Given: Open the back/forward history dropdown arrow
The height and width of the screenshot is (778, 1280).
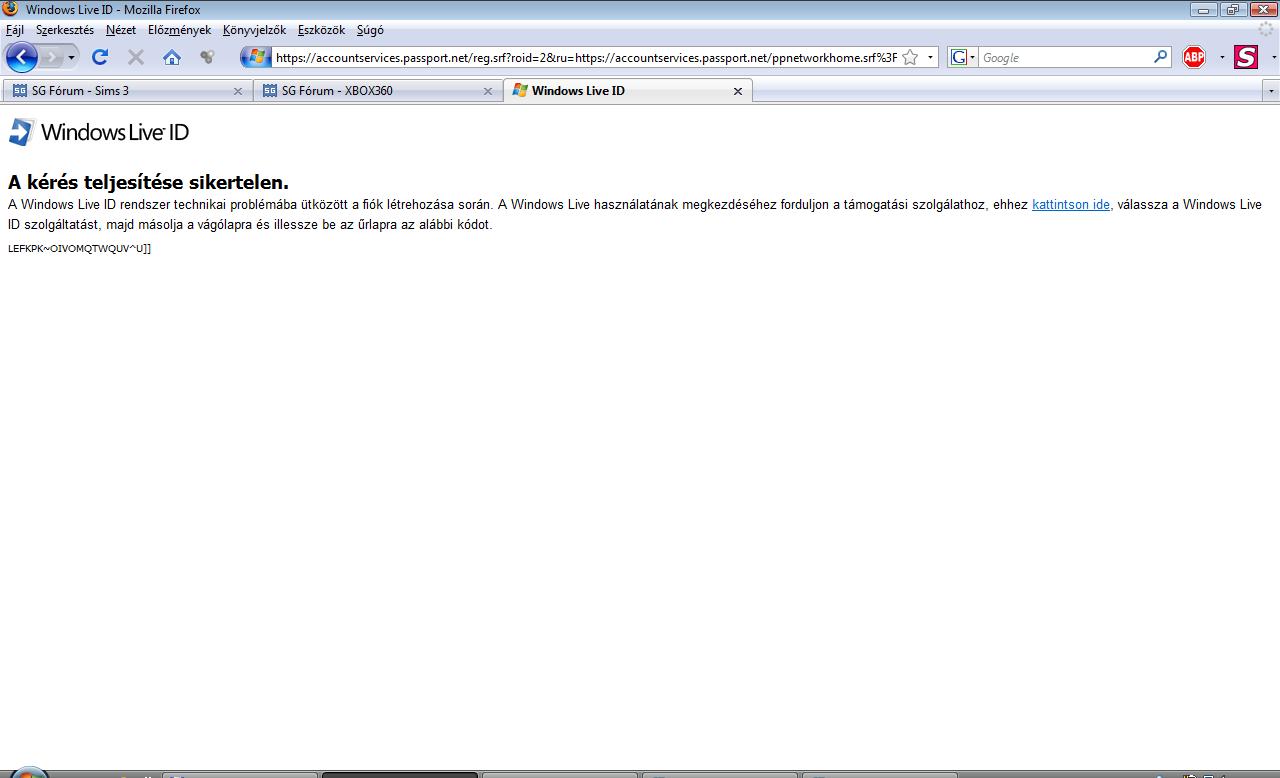Looking at the screenshot, I should coord(72,58).
